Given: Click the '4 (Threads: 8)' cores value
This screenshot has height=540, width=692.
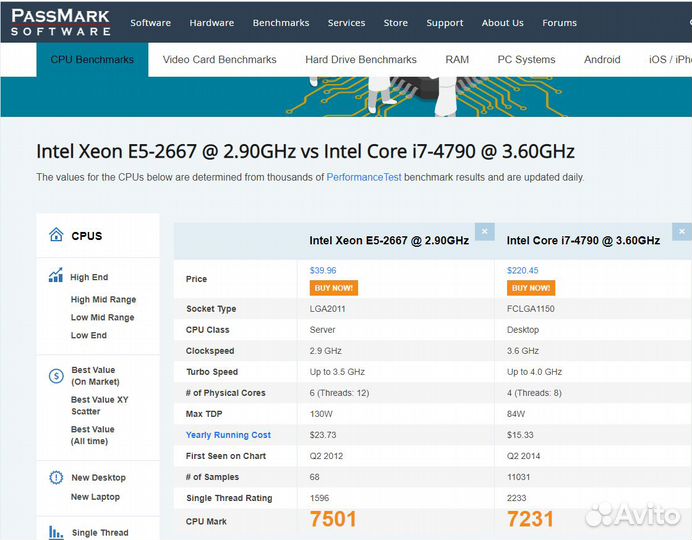Looking at the screenshot, I should (x=534, y=393).
